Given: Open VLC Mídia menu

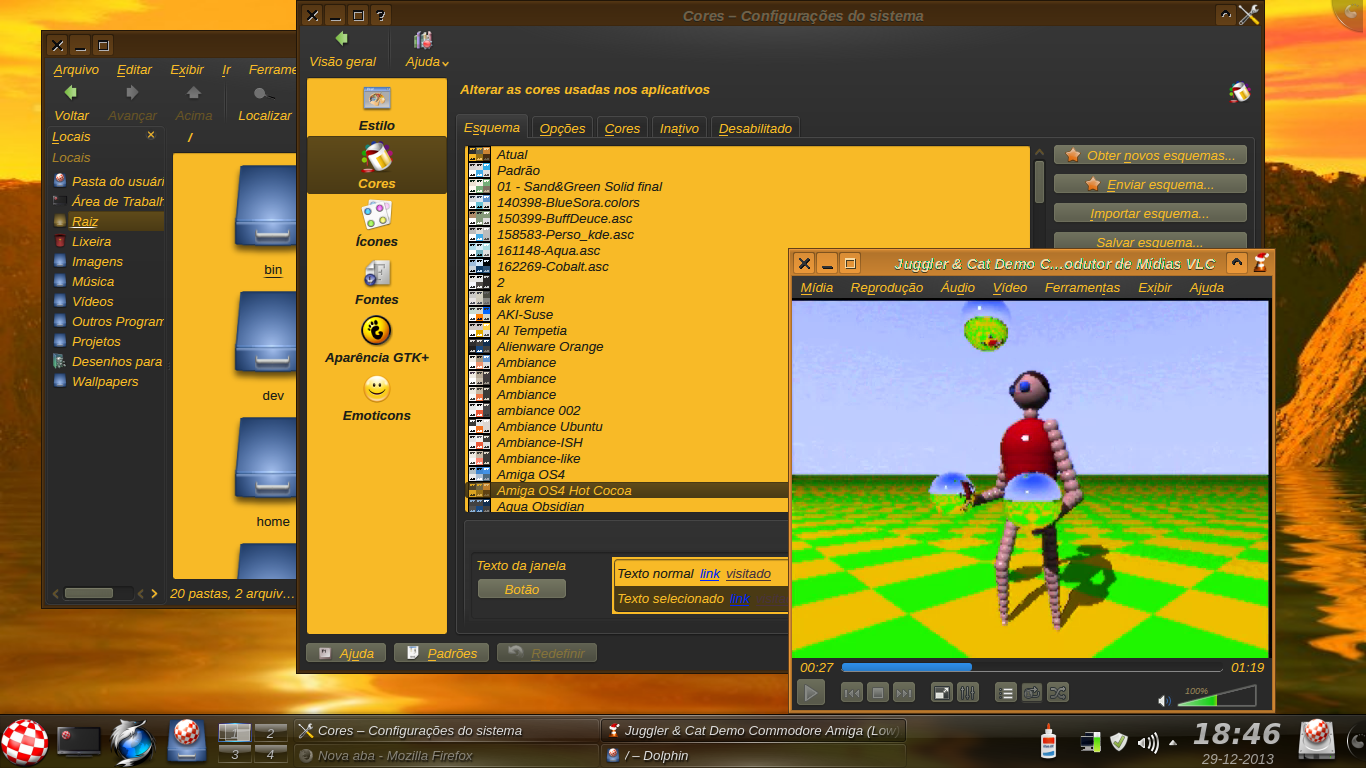Looking at the screenshot, I should click(x=817, y=288).
